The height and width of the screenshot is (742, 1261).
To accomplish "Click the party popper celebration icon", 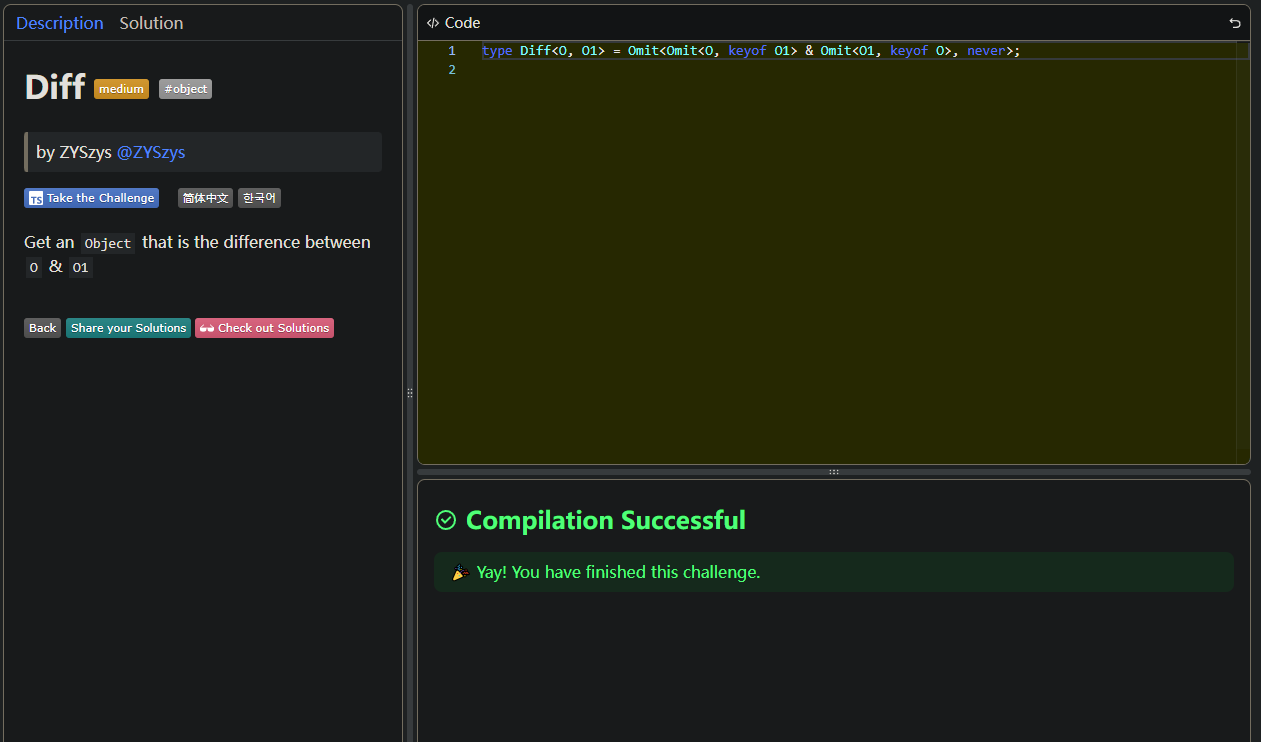I will [x=460, y=573].
